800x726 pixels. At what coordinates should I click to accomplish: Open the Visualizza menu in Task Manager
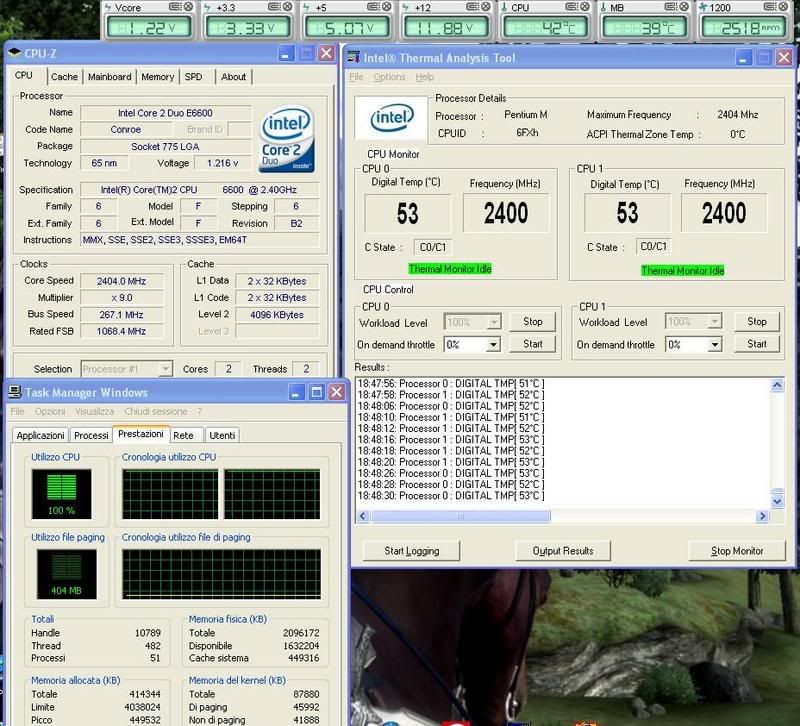[x=94, y=411]
